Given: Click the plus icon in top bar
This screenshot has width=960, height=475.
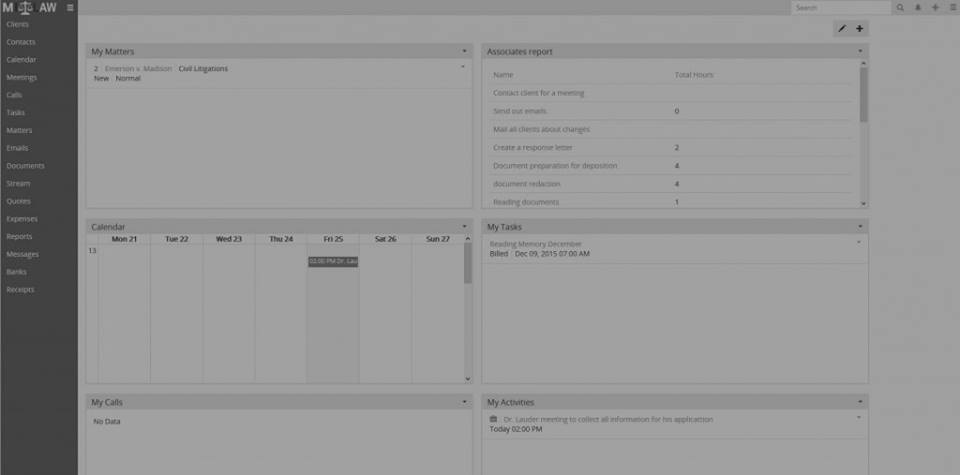Looking at the screenshot, I should (935, 7).
